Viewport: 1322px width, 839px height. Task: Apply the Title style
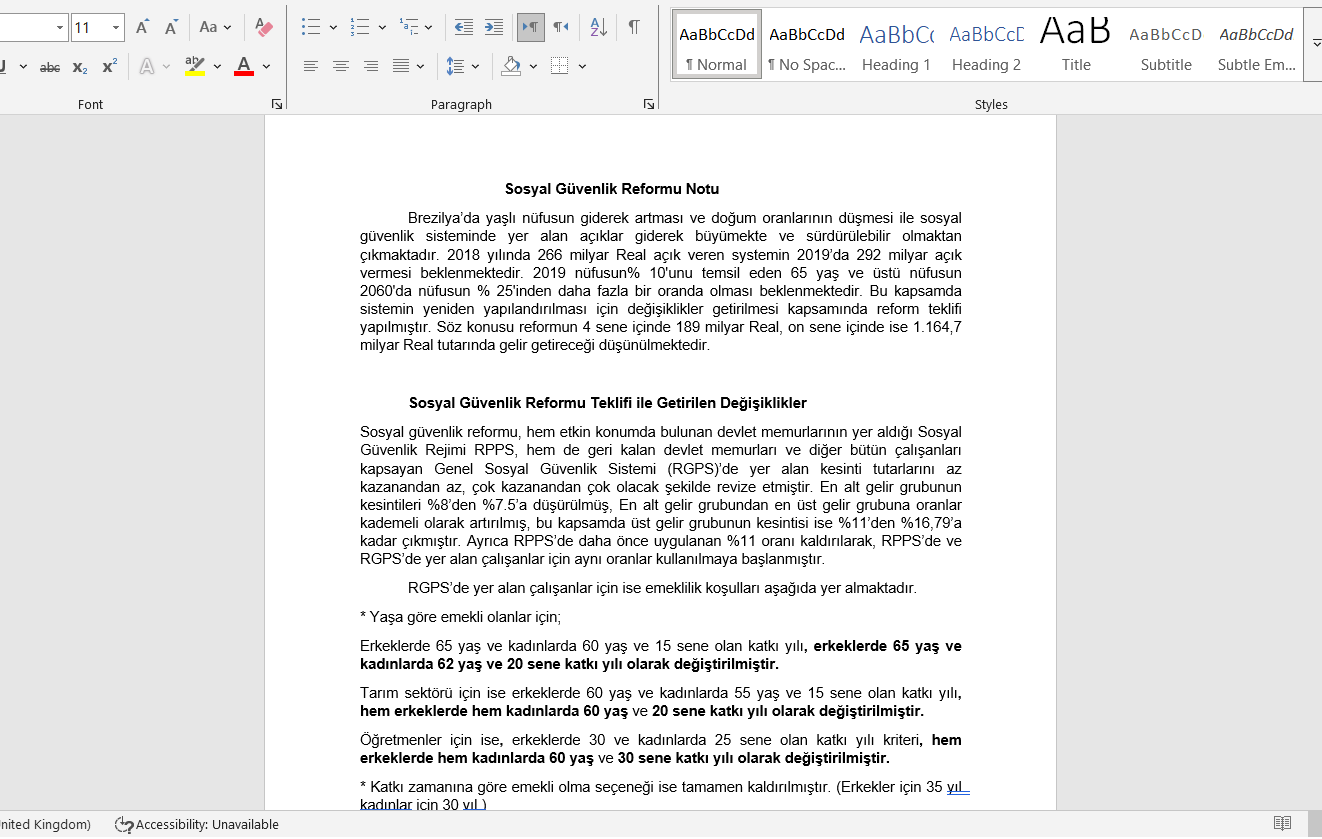click(1076, 45)
